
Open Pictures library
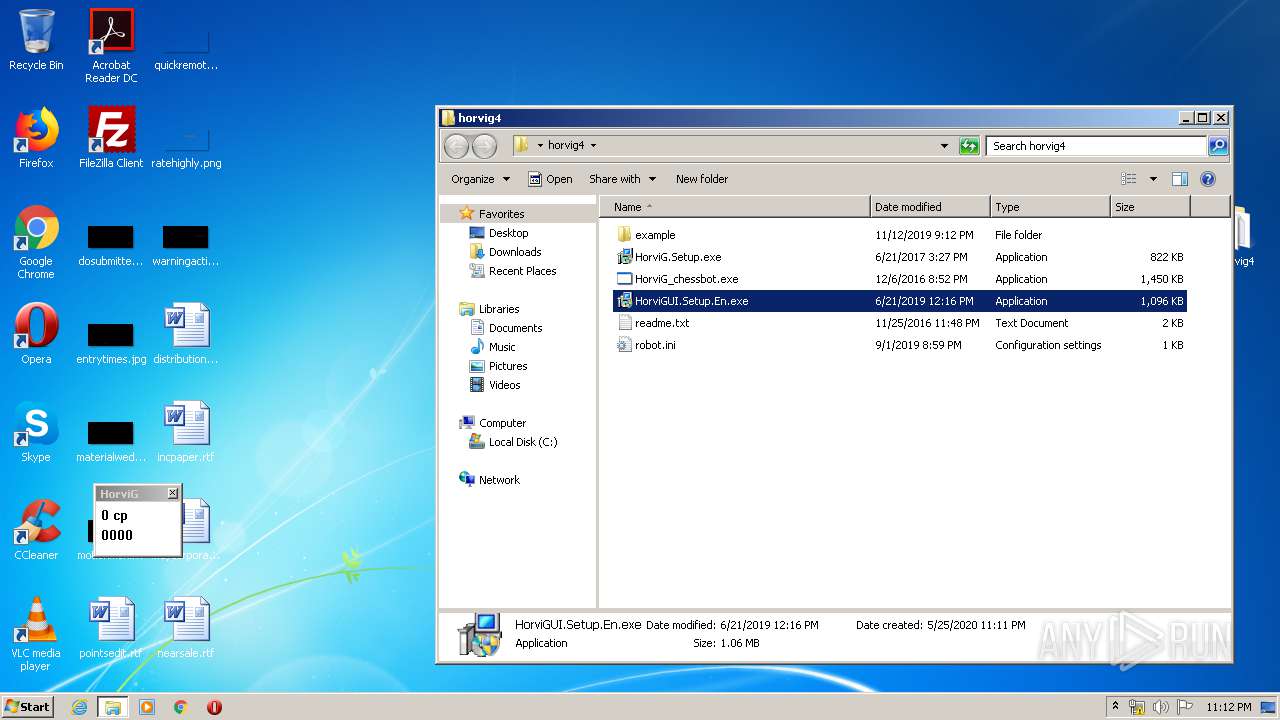pyautogui.click(x=508, y=366)
